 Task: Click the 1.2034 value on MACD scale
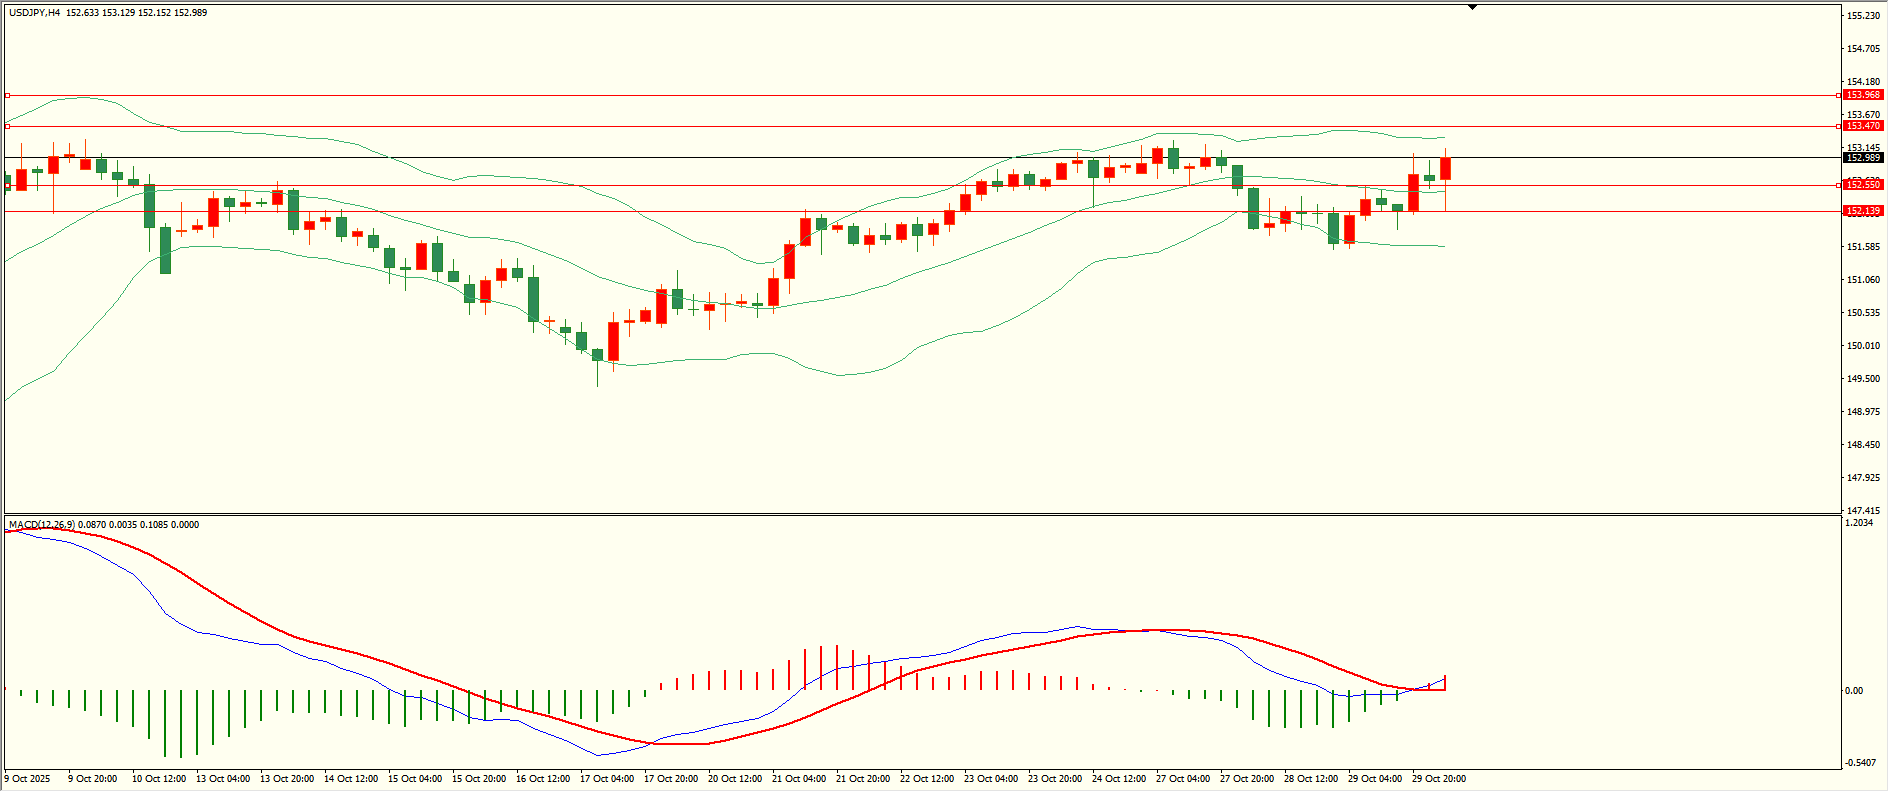click(x=1859, y=523)
